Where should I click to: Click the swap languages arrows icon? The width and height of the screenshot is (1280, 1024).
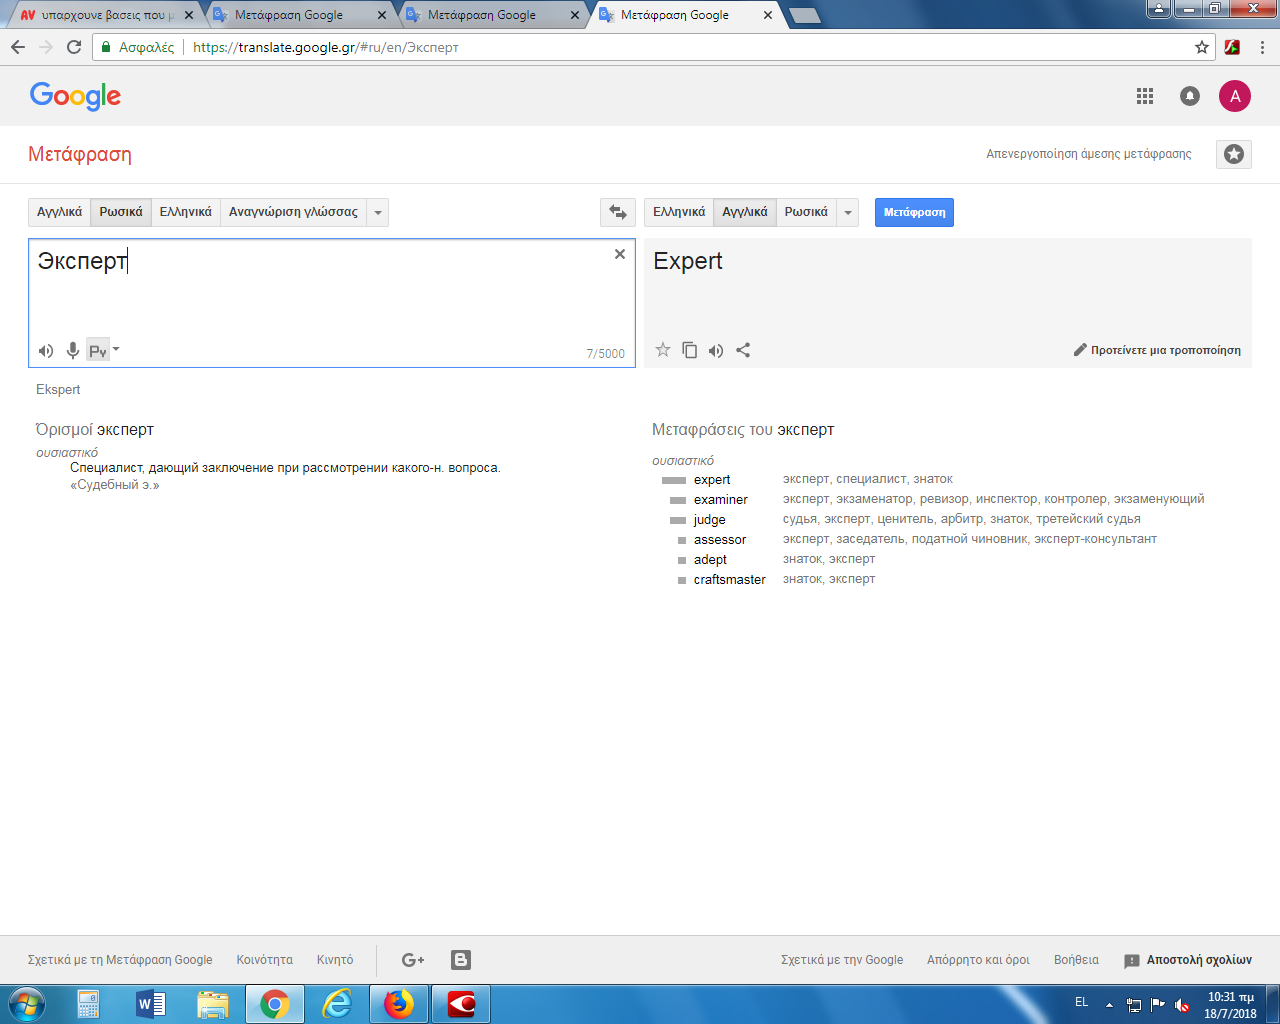click(x=618, y=212)
